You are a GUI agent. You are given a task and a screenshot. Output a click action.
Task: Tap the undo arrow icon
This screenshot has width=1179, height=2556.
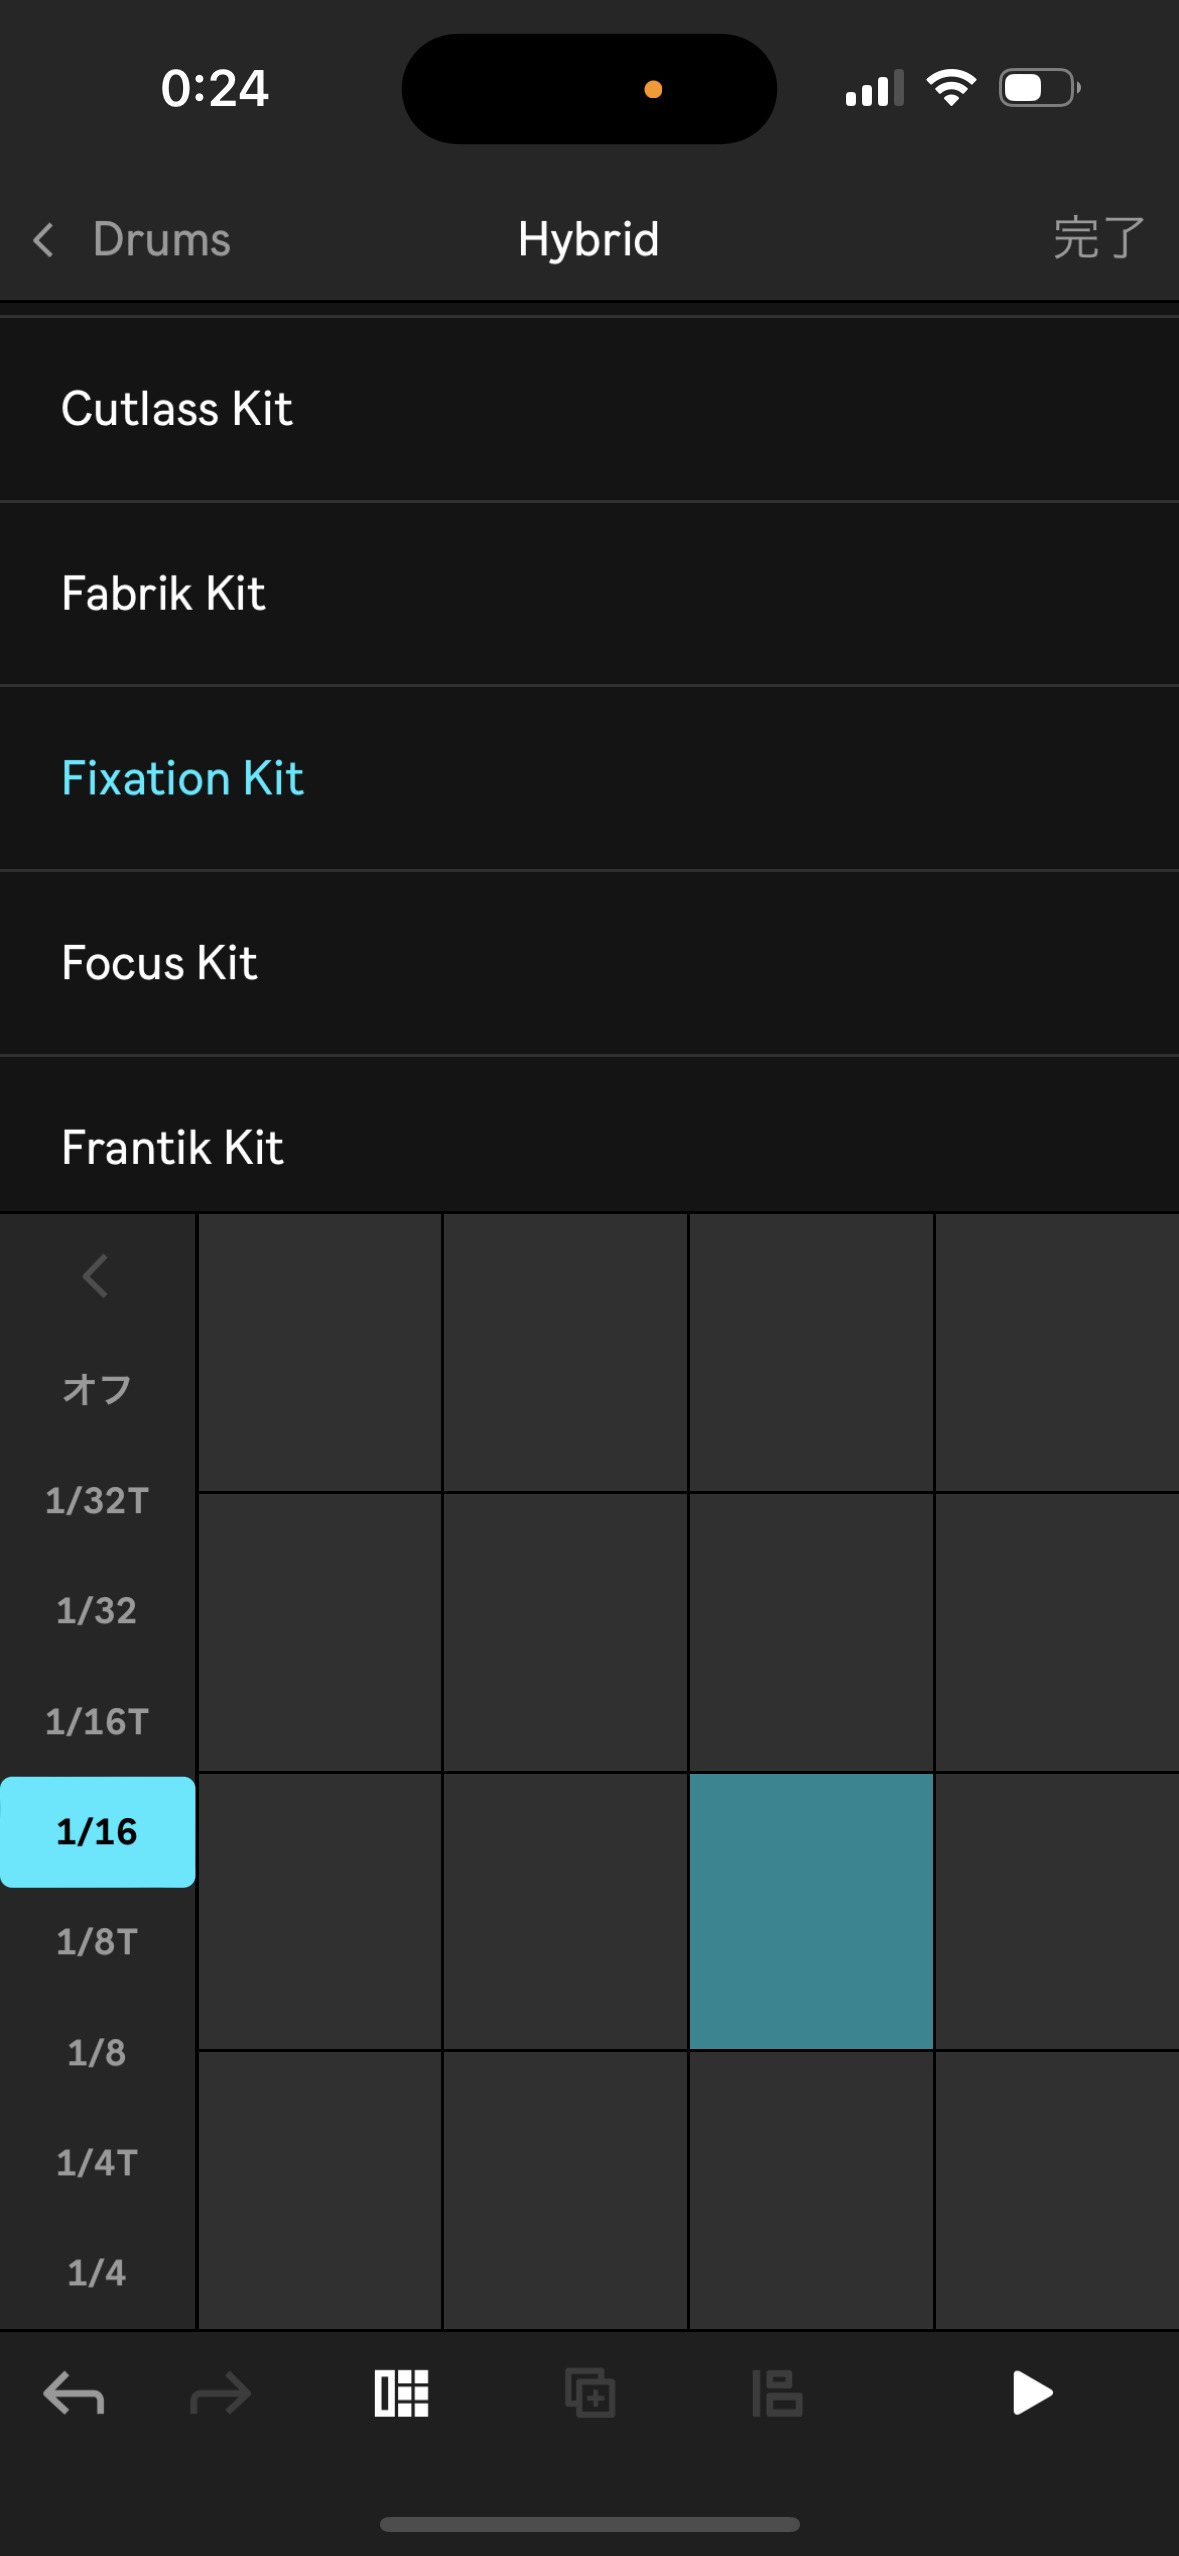coord(74,2394)
